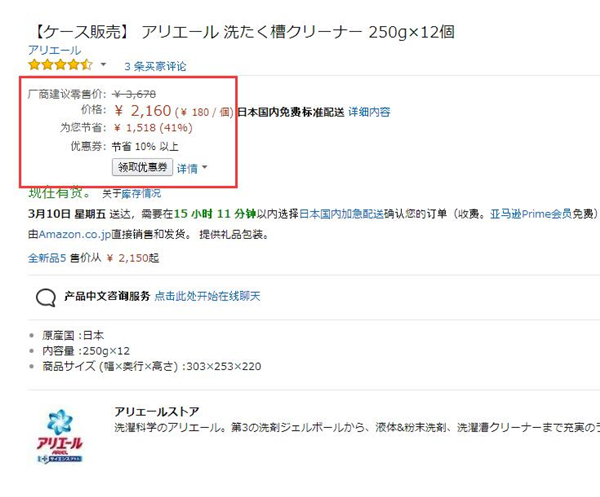Click the chat speech bubble icon

click(x=46, y=298)
